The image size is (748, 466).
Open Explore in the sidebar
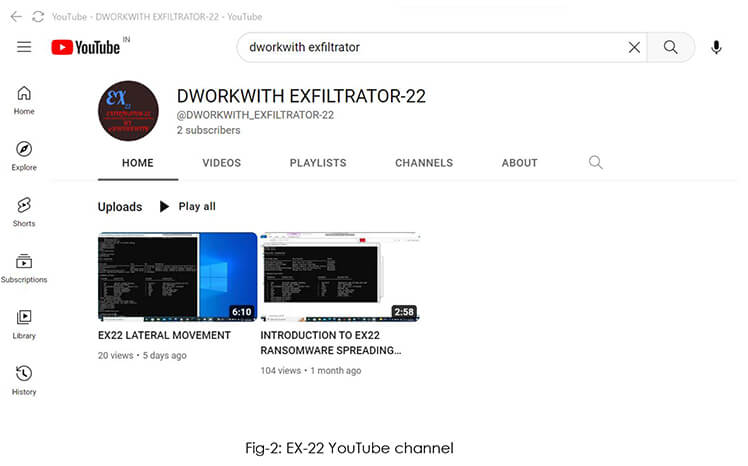click(x=24, y=156)
